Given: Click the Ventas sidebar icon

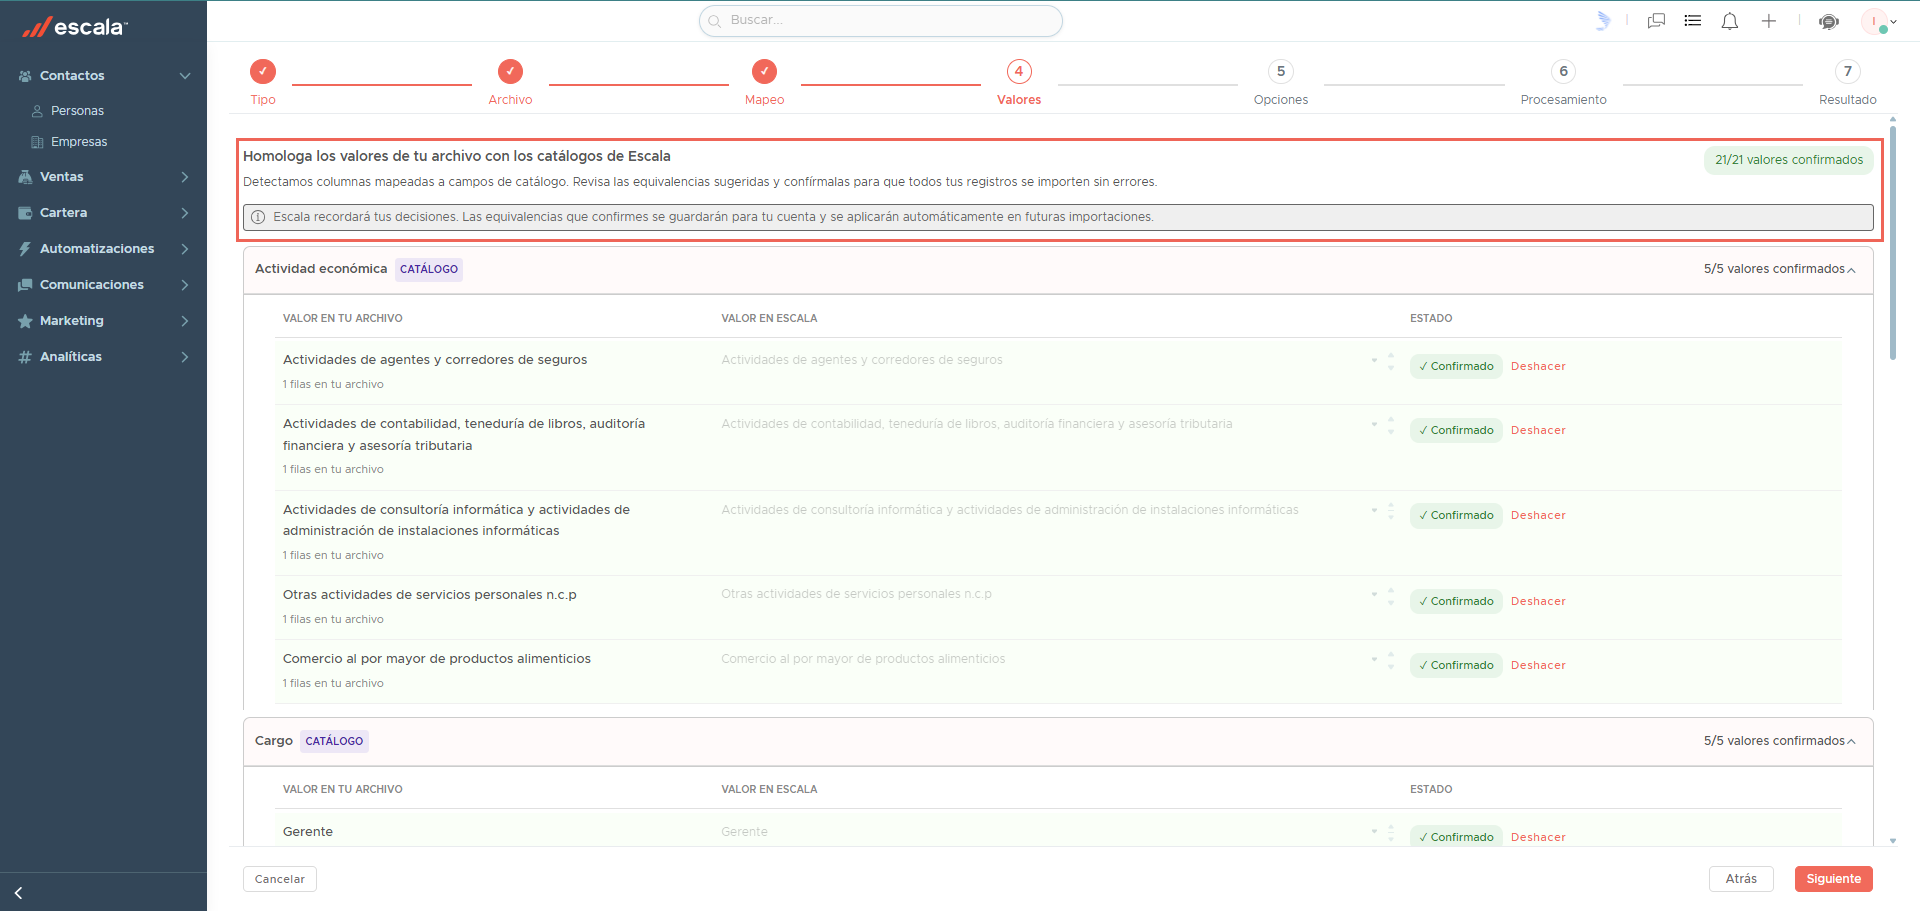Looking at the screenshot, I should coord(25,177).
